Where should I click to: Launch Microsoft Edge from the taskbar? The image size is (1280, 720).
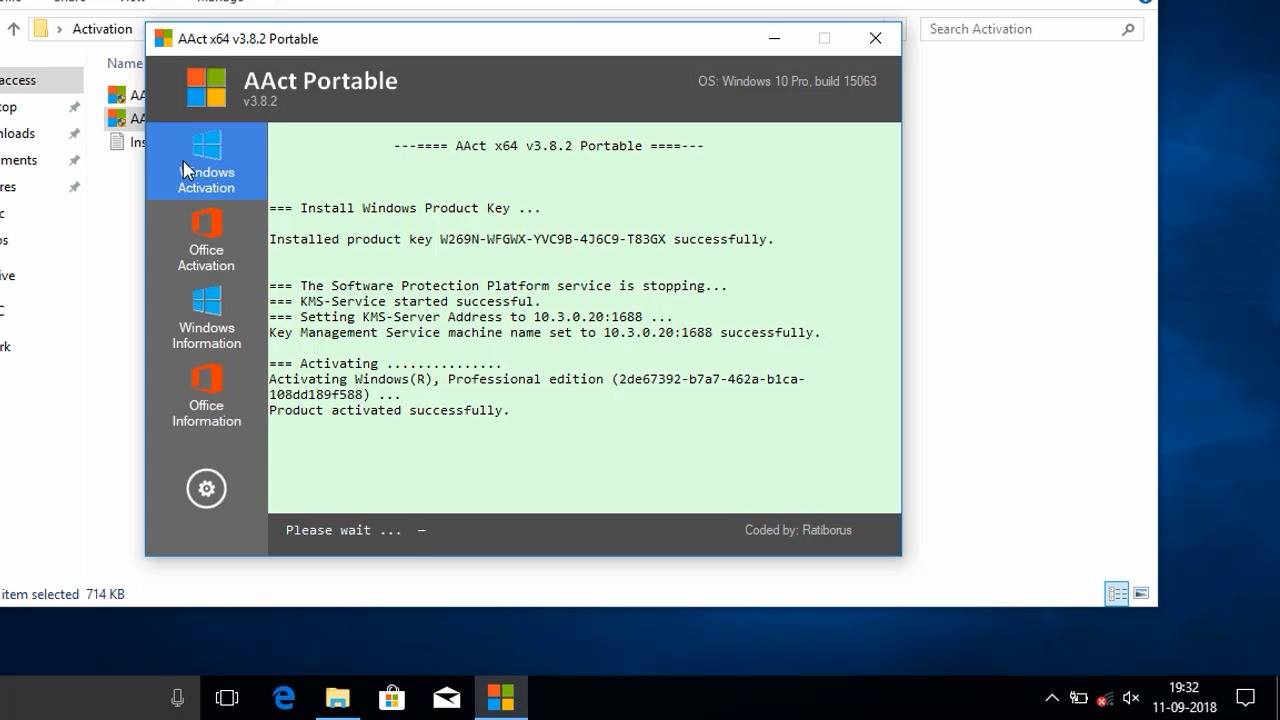[x=284, y=697]
